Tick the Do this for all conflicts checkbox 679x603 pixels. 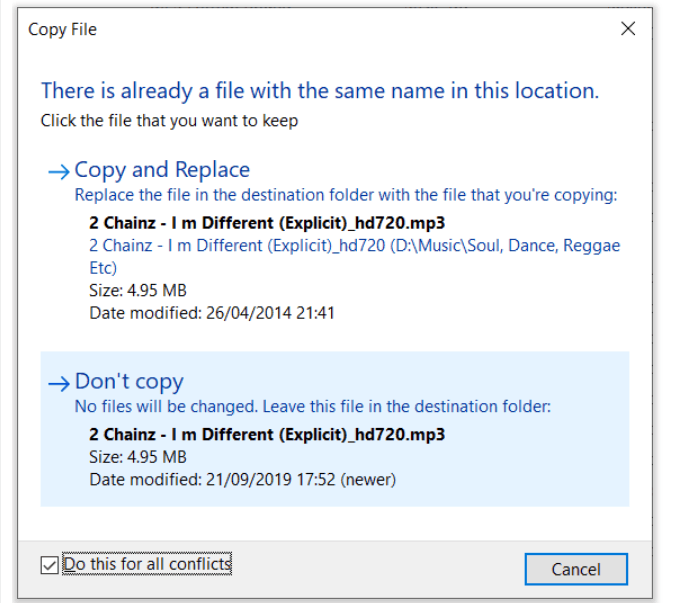click(x=49, y=565)
